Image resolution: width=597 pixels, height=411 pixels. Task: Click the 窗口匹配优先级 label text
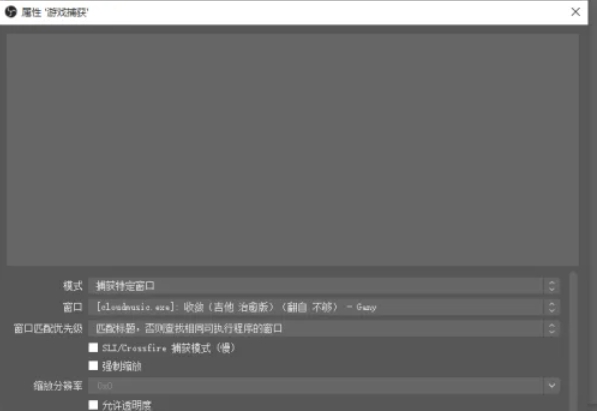pyautogui.click(x=48, y=328)
